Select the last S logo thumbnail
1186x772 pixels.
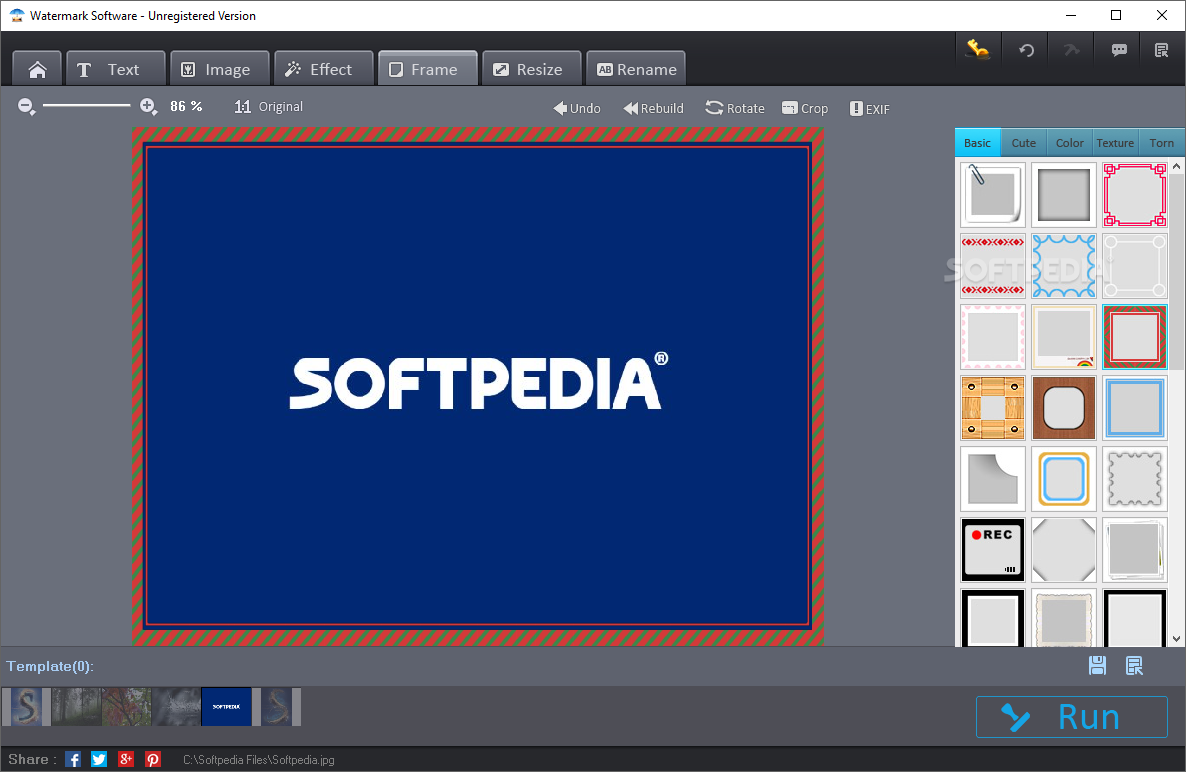pyautogui.click(x=277, y=706)
